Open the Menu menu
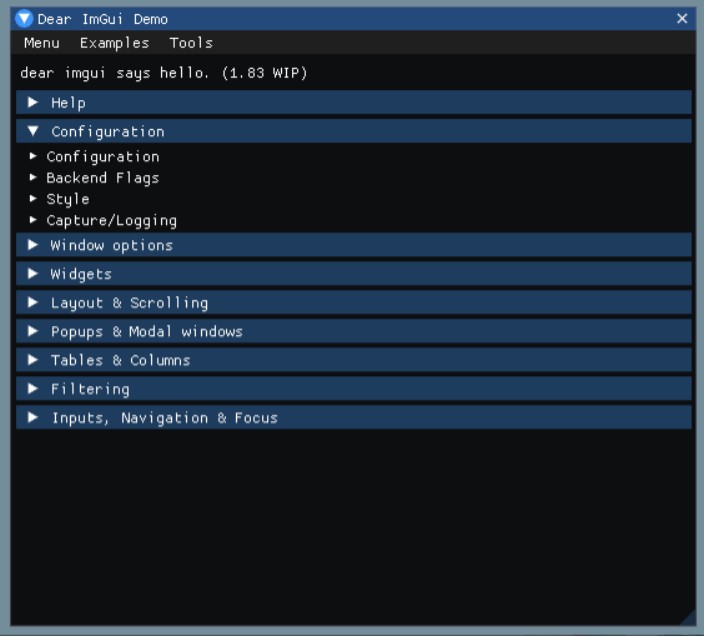Viewport: 704px width, 636px height. 42,43
